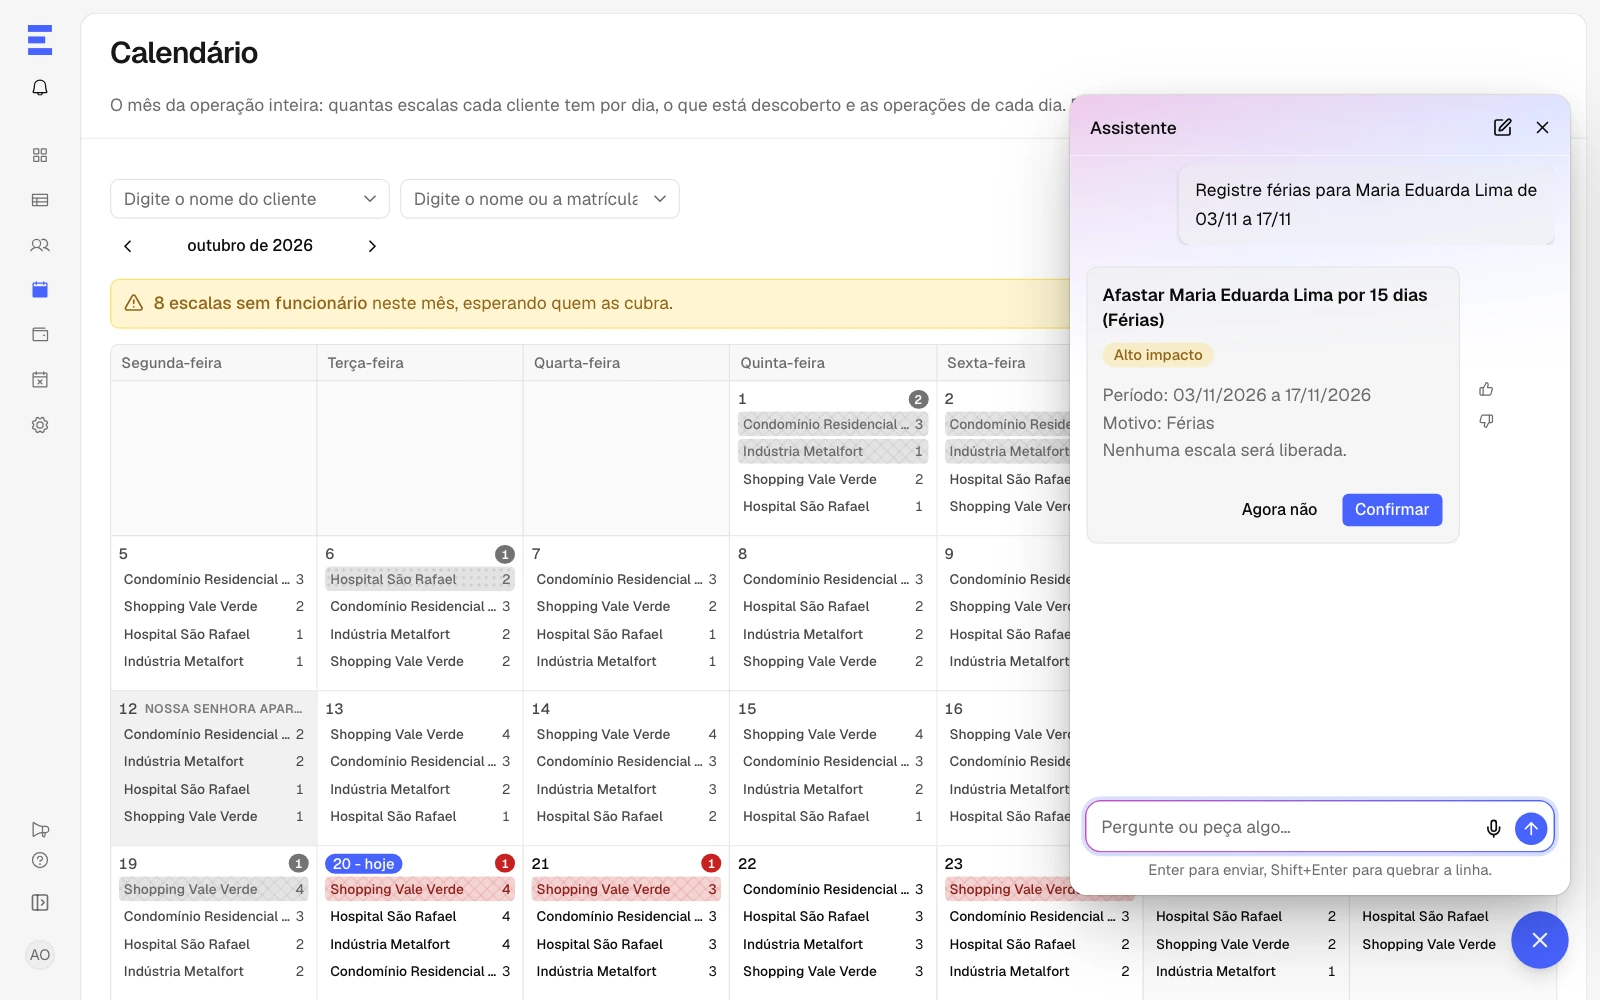Open the AO user avatar
Viewport: 1600px width, 1000px height.
coord(40,955)
